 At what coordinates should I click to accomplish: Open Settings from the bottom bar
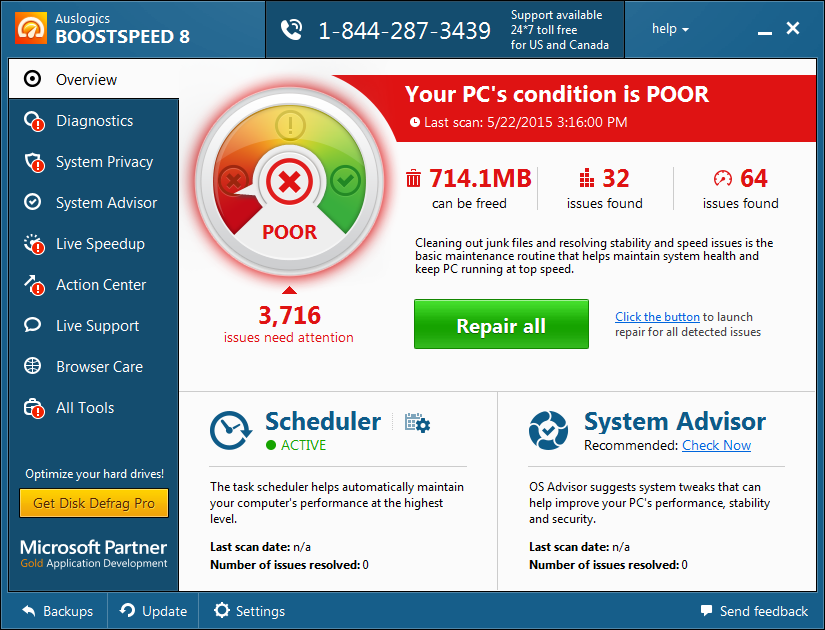pyautogui.click(x=250, y=611)
